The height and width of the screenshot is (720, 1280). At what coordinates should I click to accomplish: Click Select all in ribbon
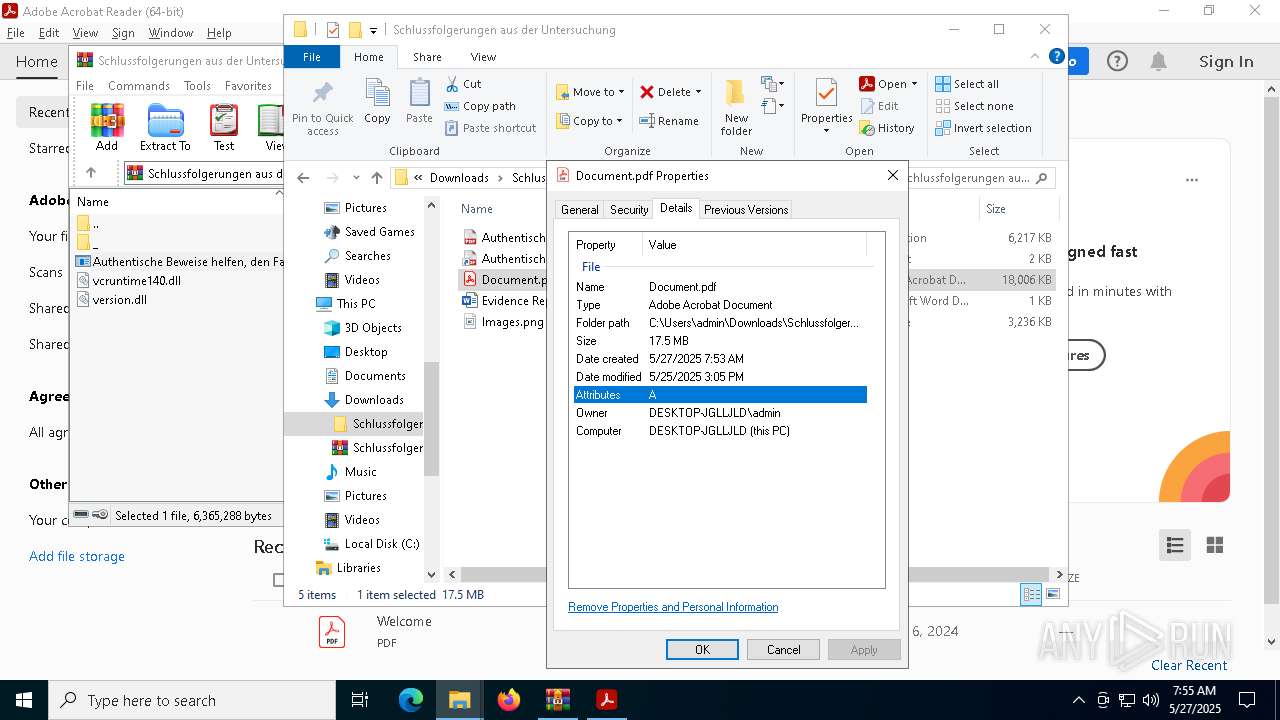967,84
